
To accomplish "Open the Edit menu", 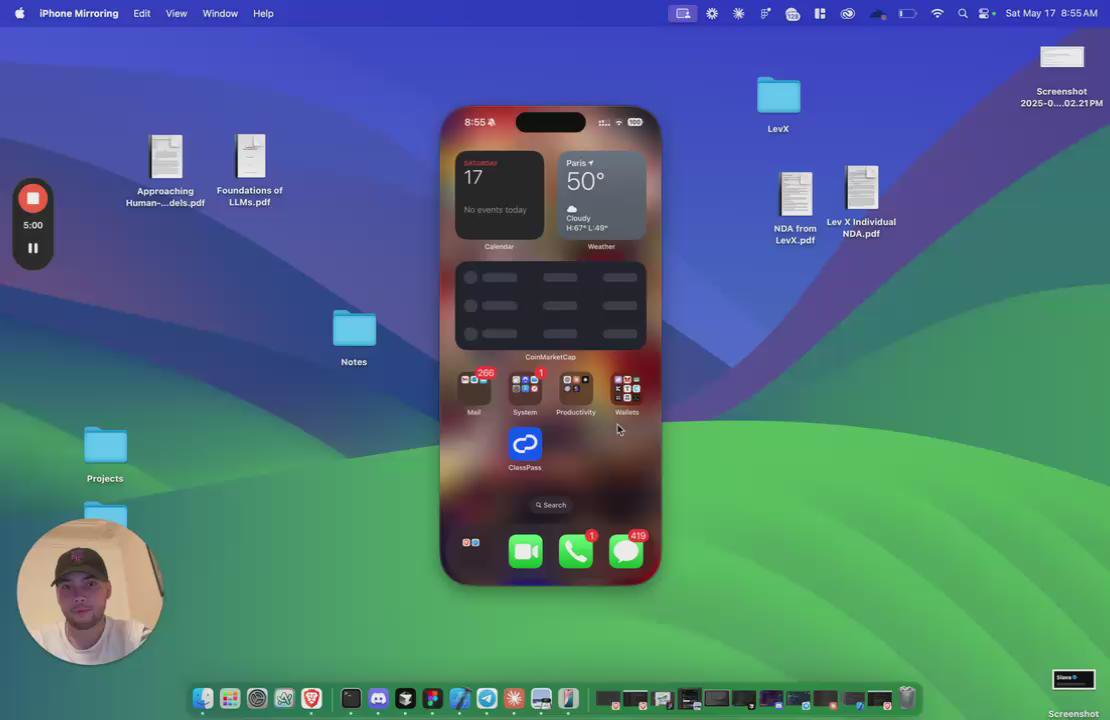I will 142,13.
